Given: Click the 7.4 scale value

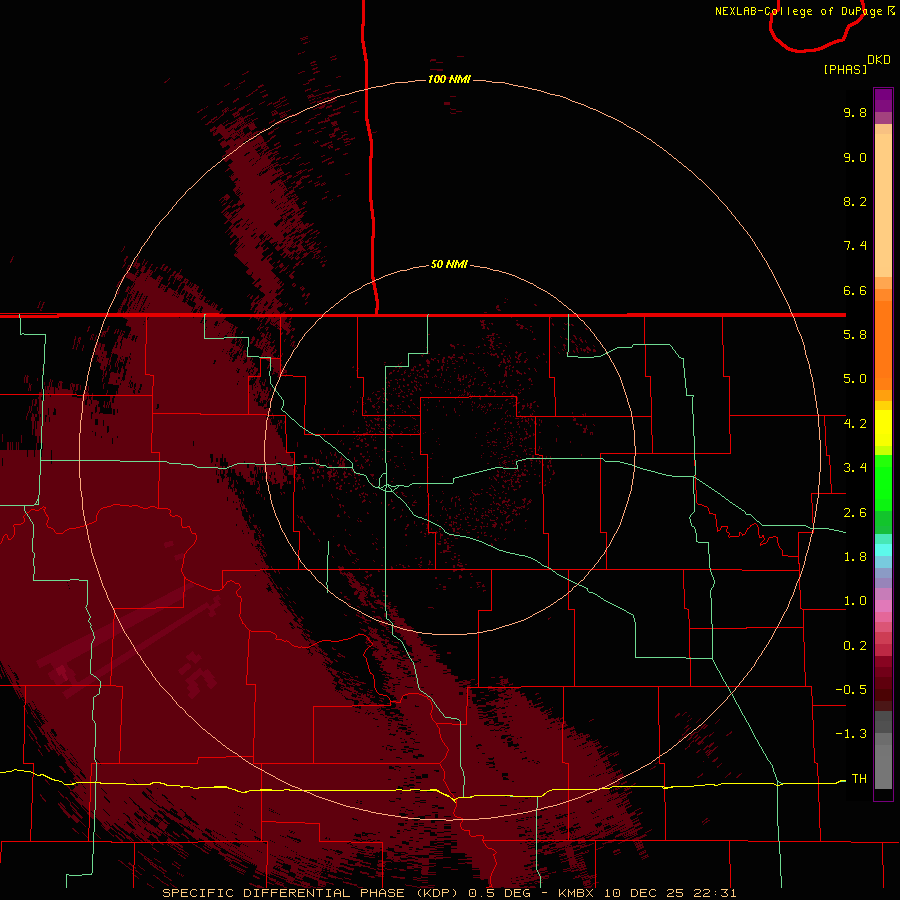Looking at the screenshot, I should click(855, 246).
